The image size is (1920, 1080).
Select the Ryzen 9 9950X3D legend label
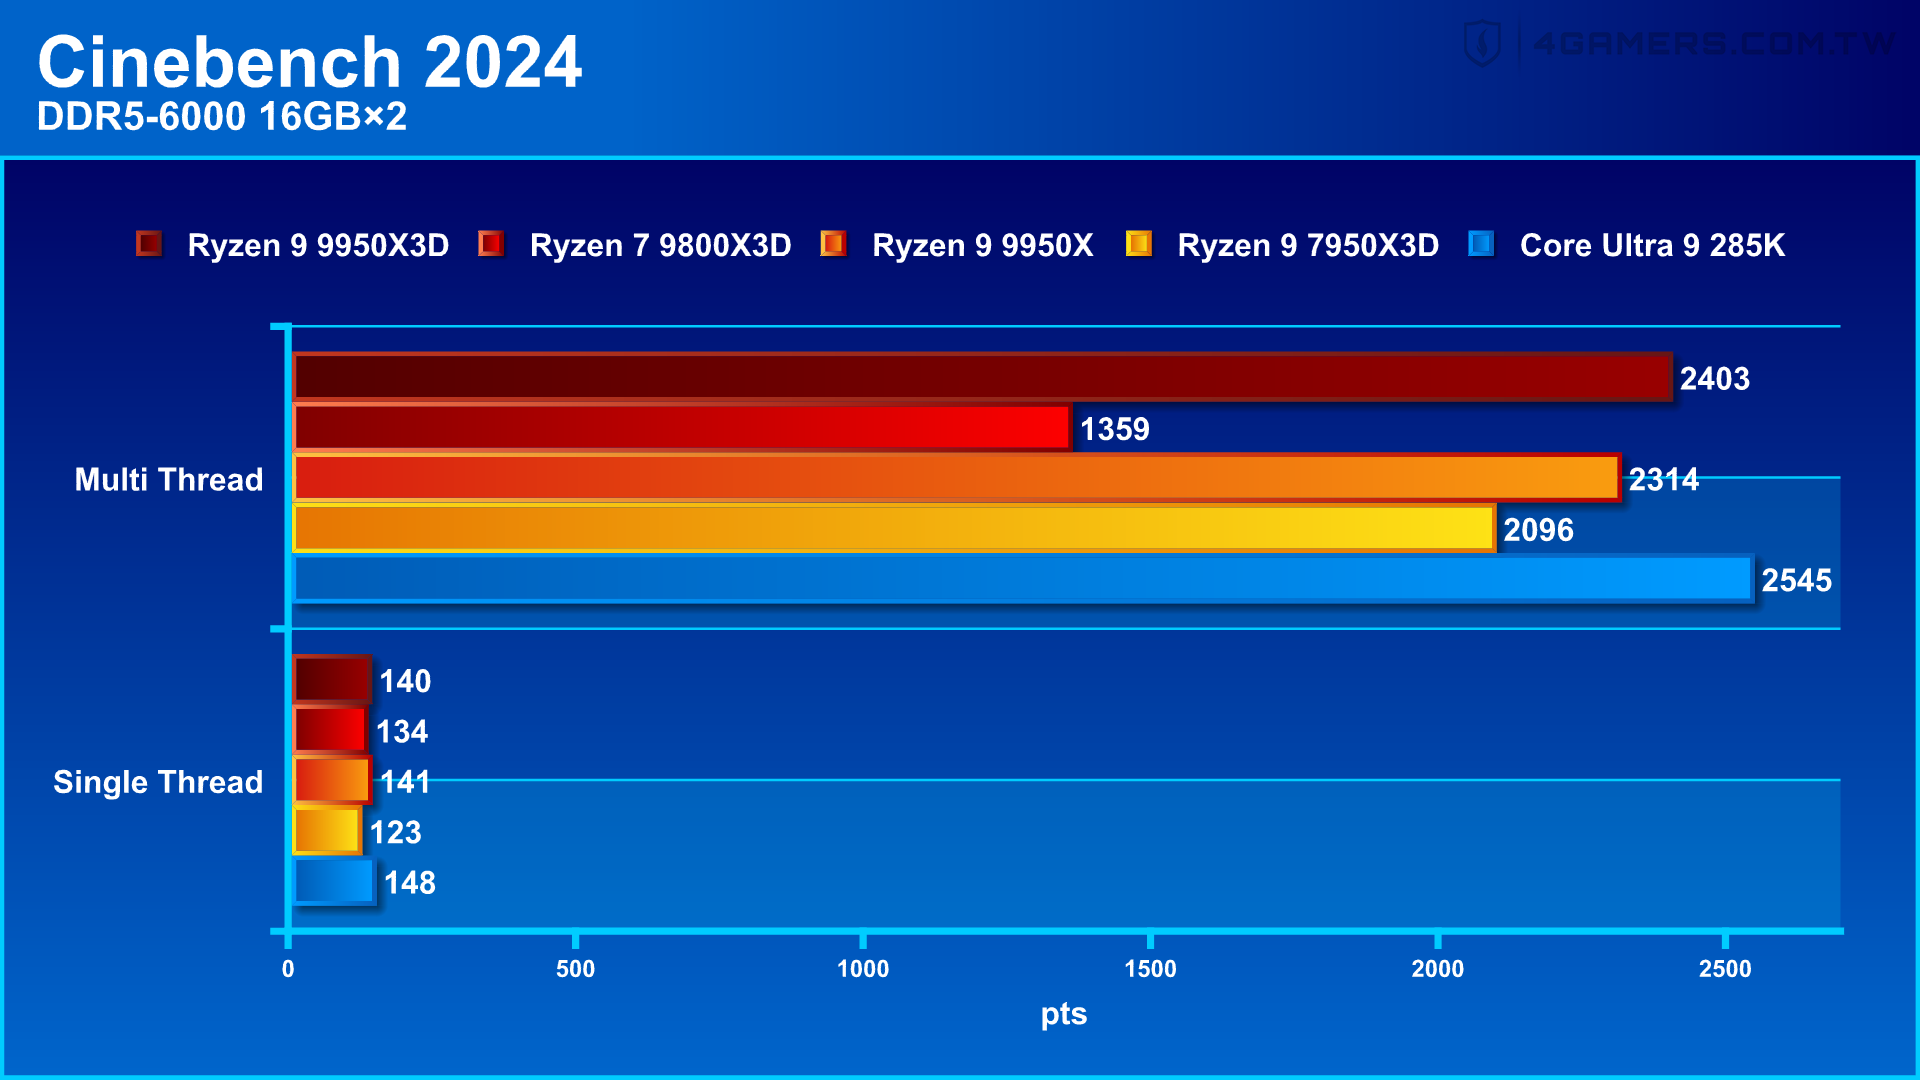318,245
